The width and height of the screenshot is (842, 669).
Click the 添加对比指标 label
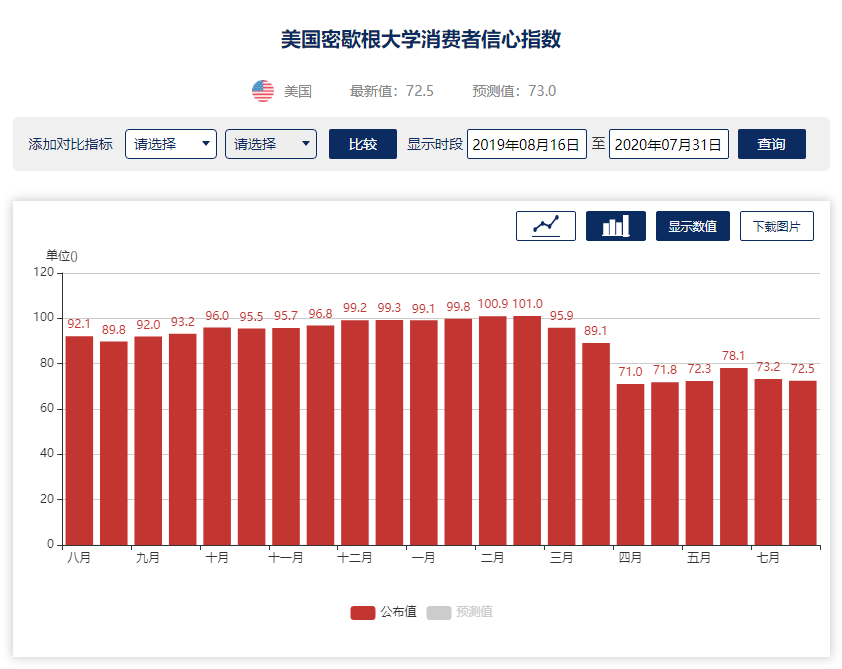tap(70, 144)
